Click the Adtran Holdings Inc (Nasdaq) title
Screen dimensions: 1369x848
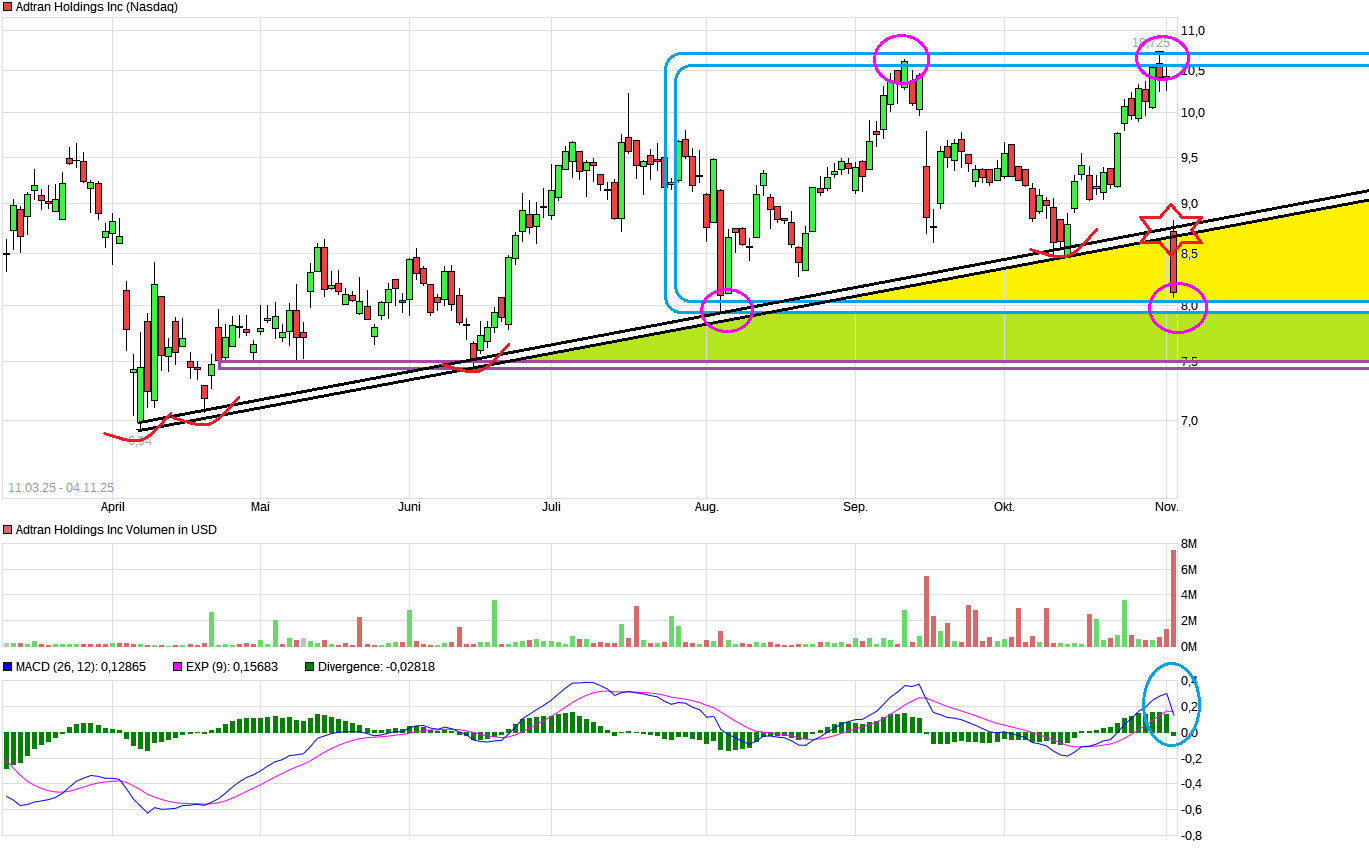[95, 7]
